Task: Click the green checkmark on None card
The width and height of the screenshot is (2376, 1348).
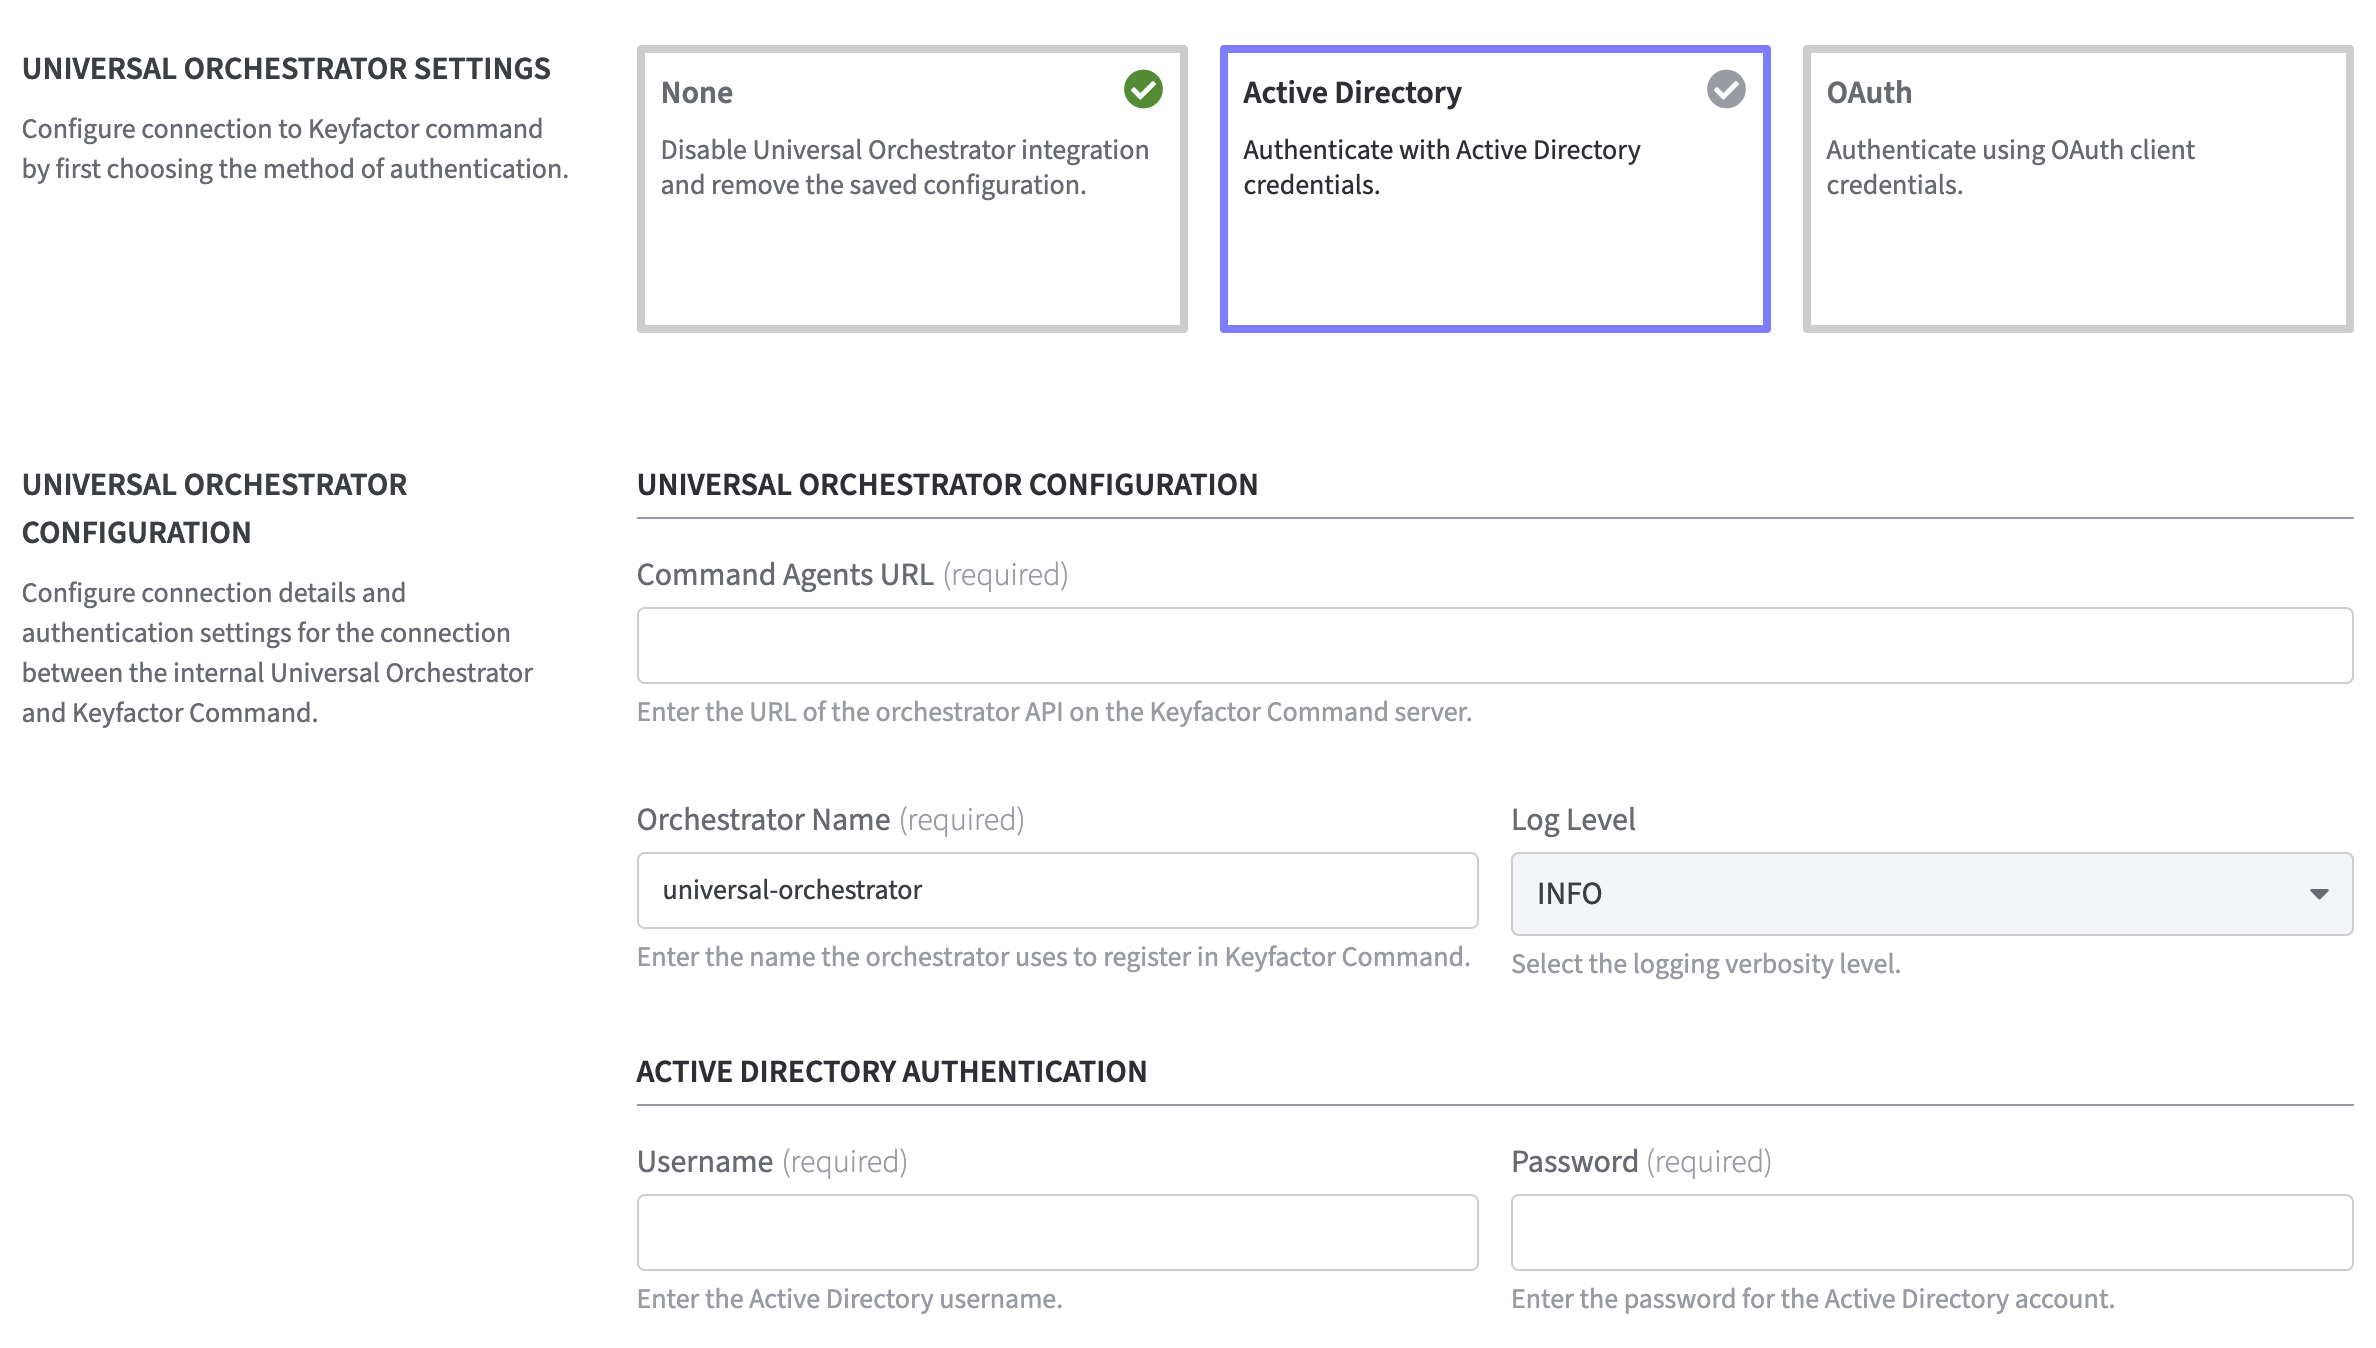Action: pos(1143,89)
